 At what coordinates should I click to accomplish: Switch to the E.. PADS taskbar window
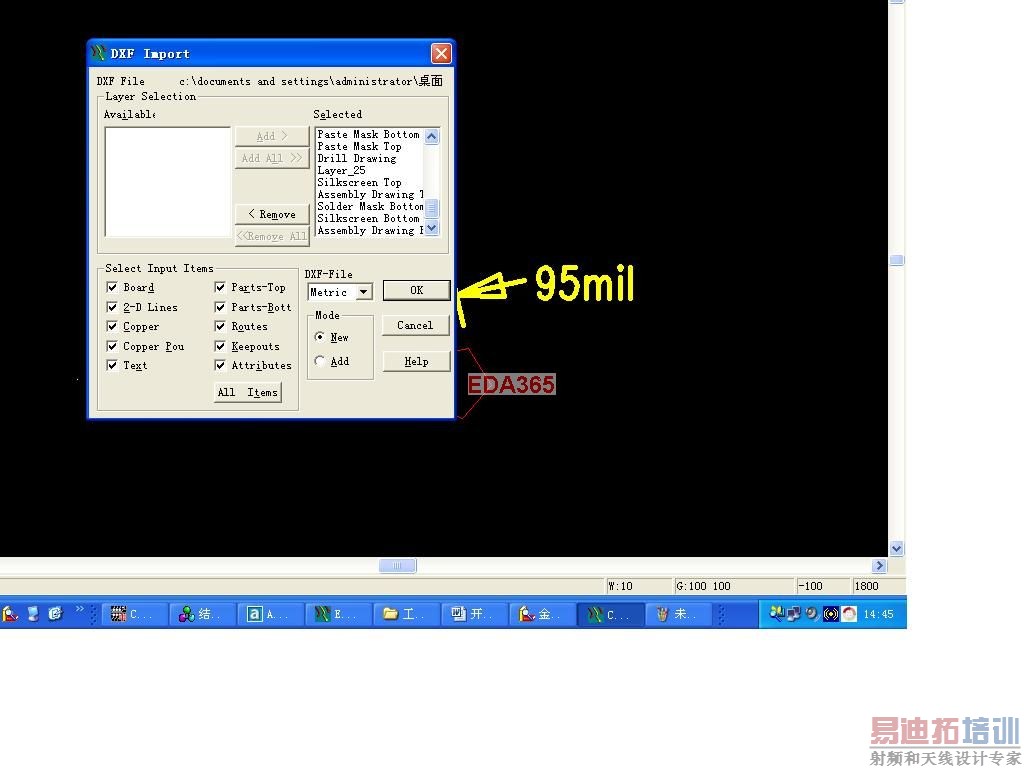tap(339, 614)
